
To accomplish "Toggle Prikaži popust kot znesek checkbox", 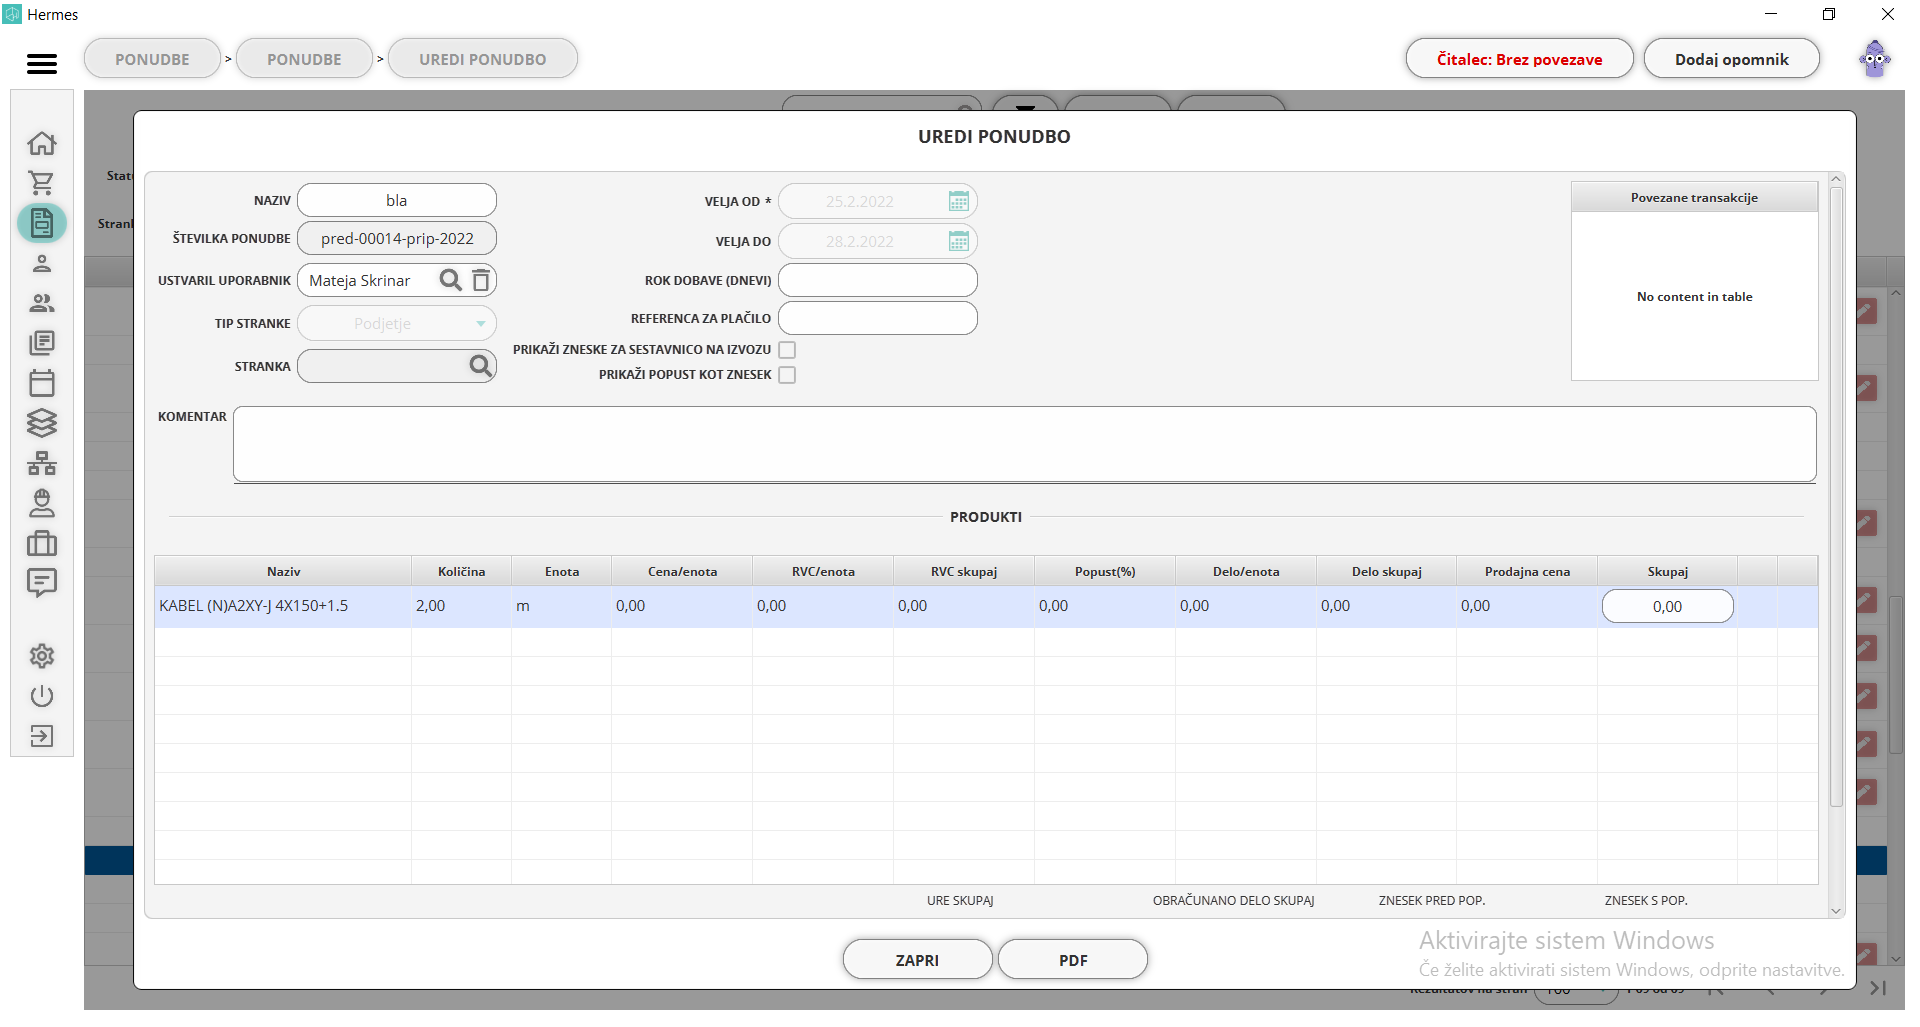I will click(x=787, y=375).
